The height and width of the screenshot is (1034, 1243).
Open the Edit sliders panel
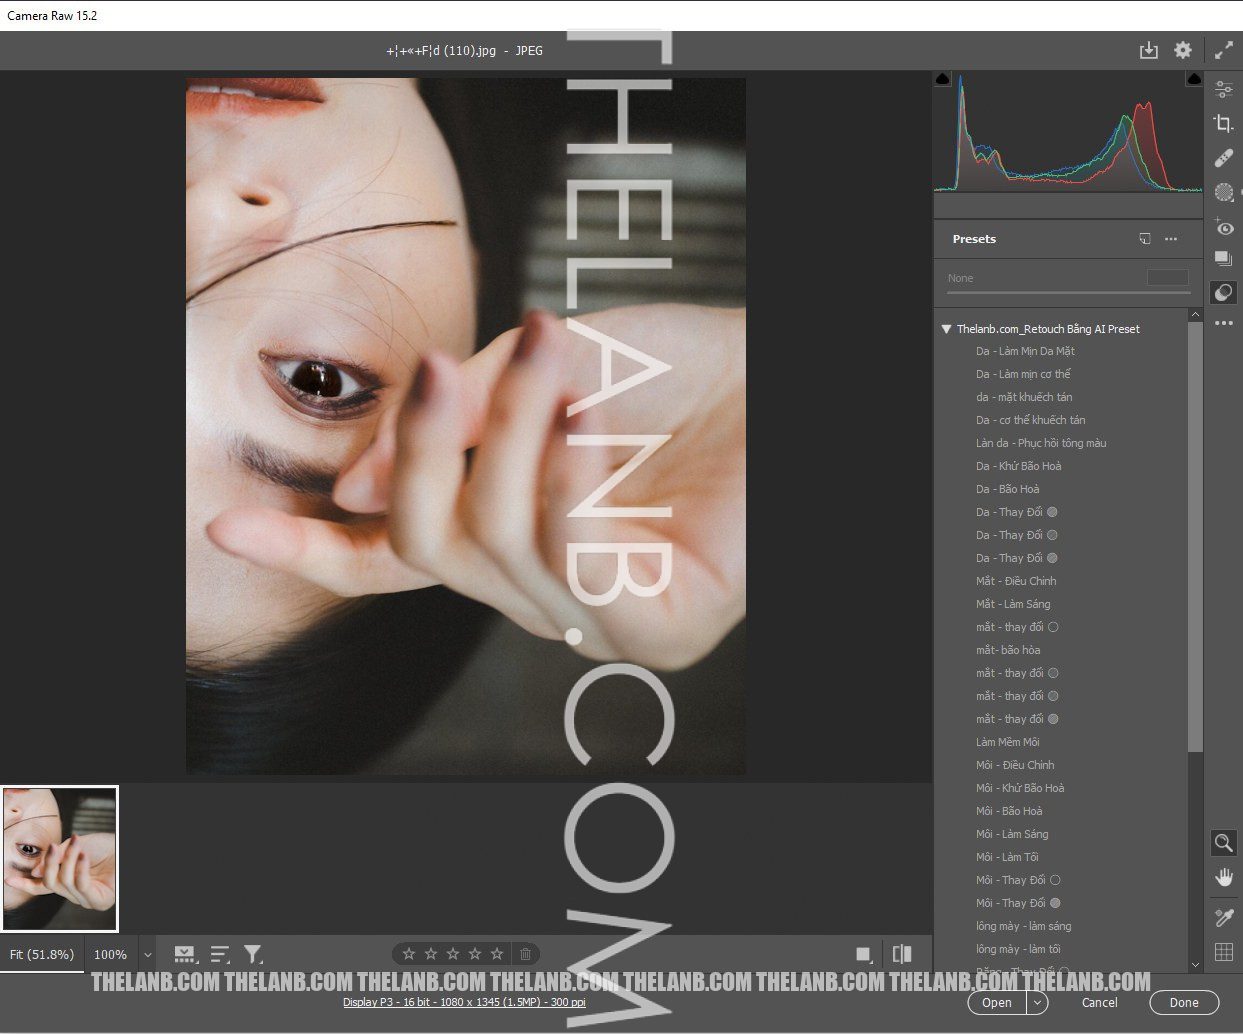pos(1223,90)
